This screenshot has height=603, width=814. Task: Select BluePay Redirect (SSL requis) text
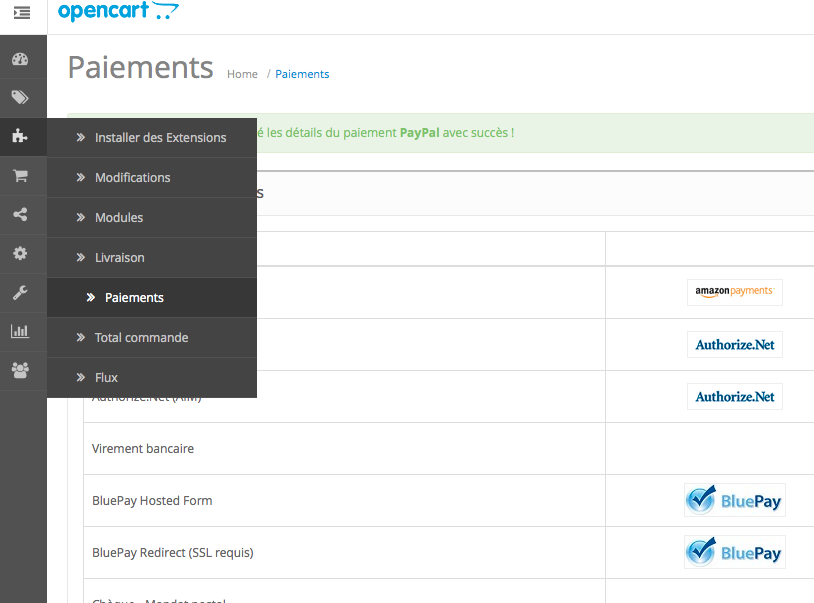(173, 553)
